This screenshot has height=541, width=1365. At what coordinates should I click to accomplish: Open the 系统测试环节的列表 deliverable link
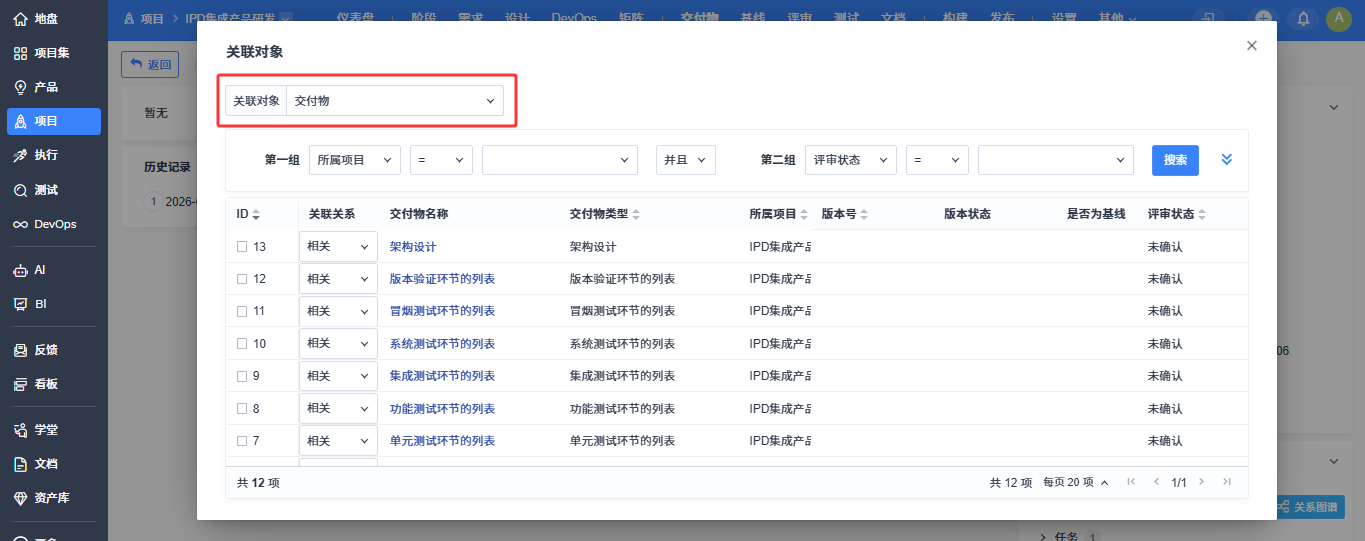click(442, 344)
